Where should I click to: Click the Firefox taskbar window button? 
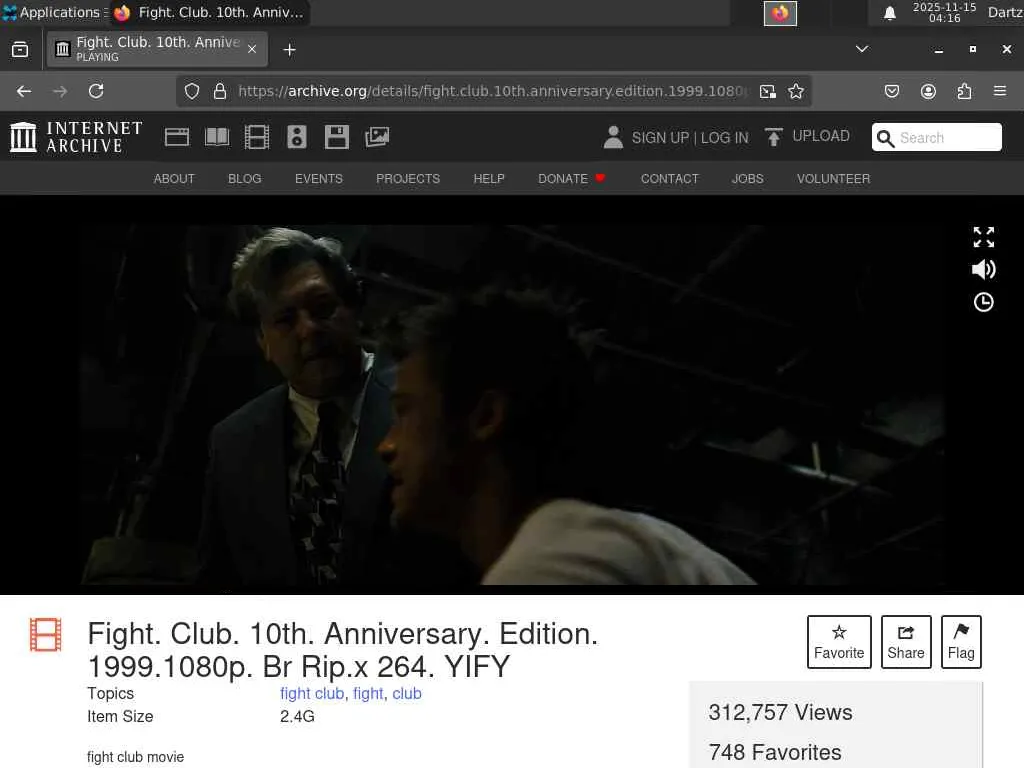tap(210, 12)
